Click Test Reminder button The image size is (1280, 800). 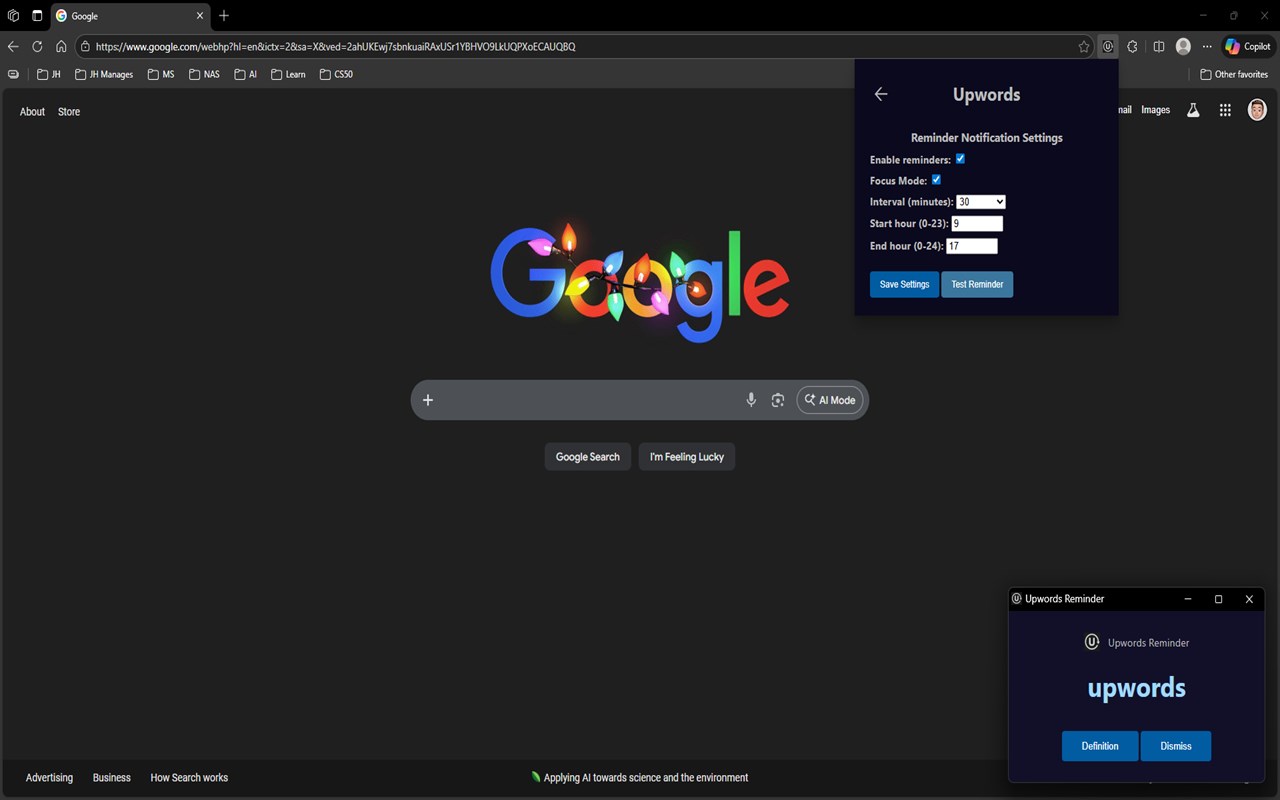point(977,285)
